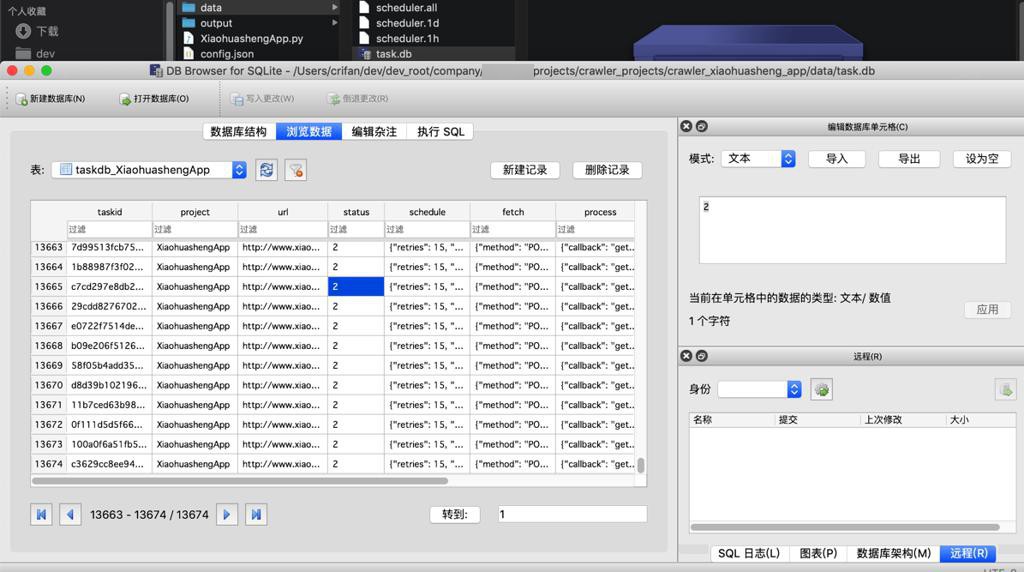Click the Remote panel horizontal scrollbar

tap(845, 528)
